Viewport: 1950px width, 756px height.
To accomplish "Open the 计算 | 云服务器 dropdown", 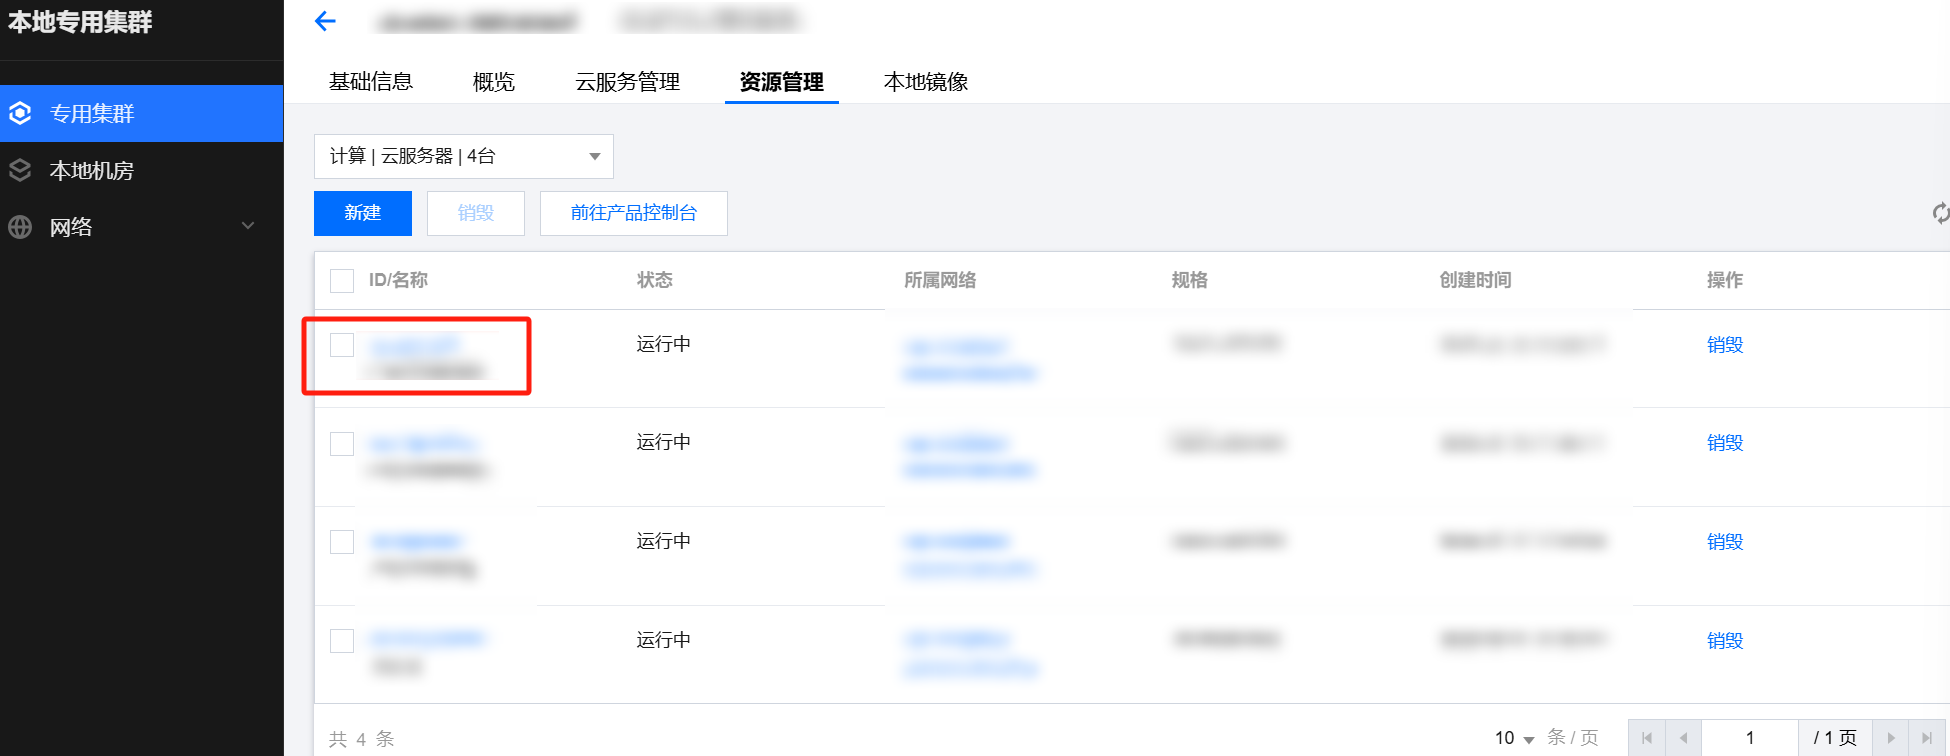I will (463, 156).
